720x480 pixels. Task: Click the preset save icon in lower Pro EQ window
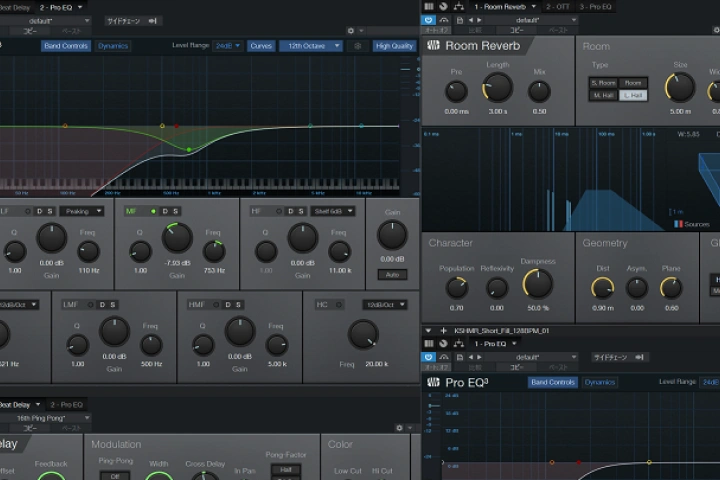point(460,357)
